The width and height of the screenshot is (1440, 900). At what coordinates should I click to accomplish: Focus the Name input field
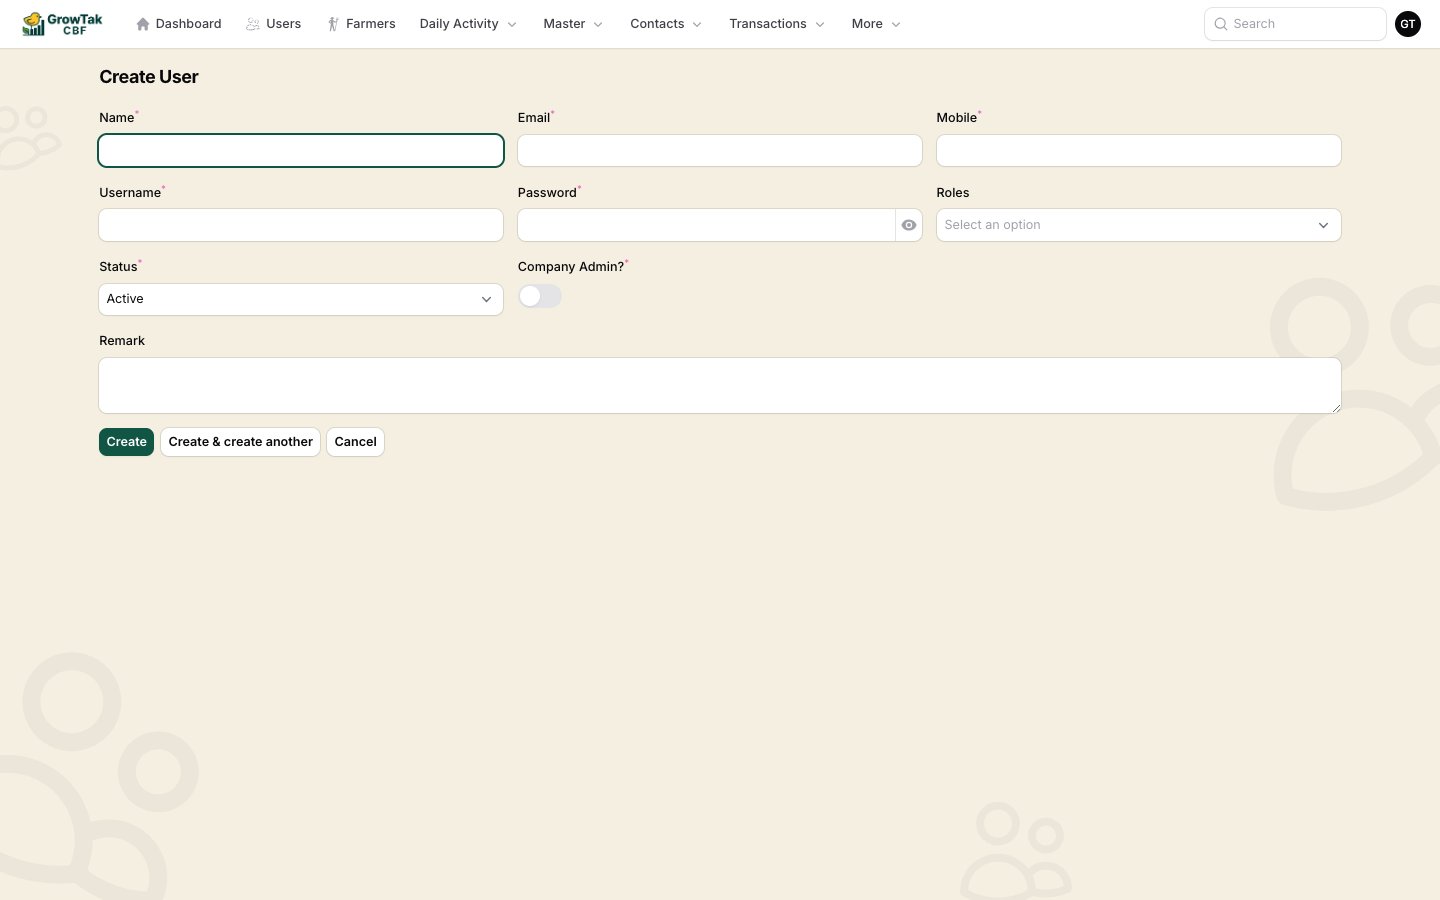pos(301,151)
